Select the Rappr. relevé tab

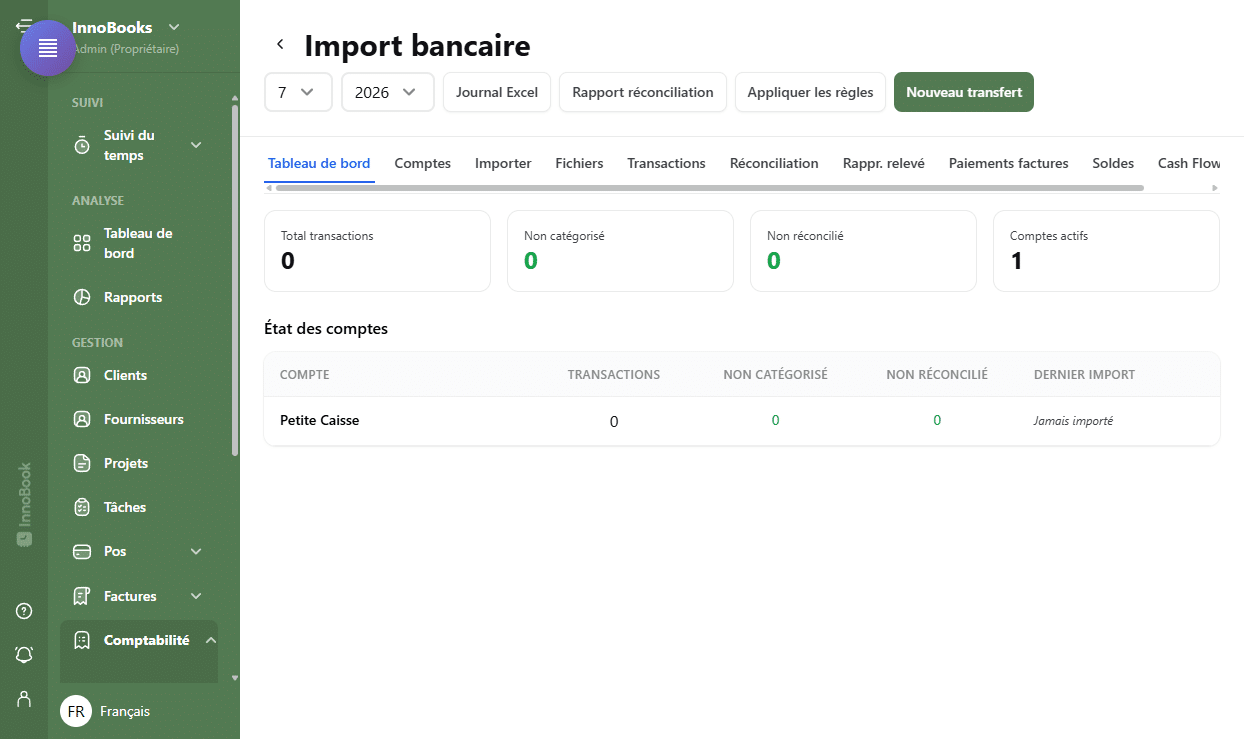click(884, 163)
